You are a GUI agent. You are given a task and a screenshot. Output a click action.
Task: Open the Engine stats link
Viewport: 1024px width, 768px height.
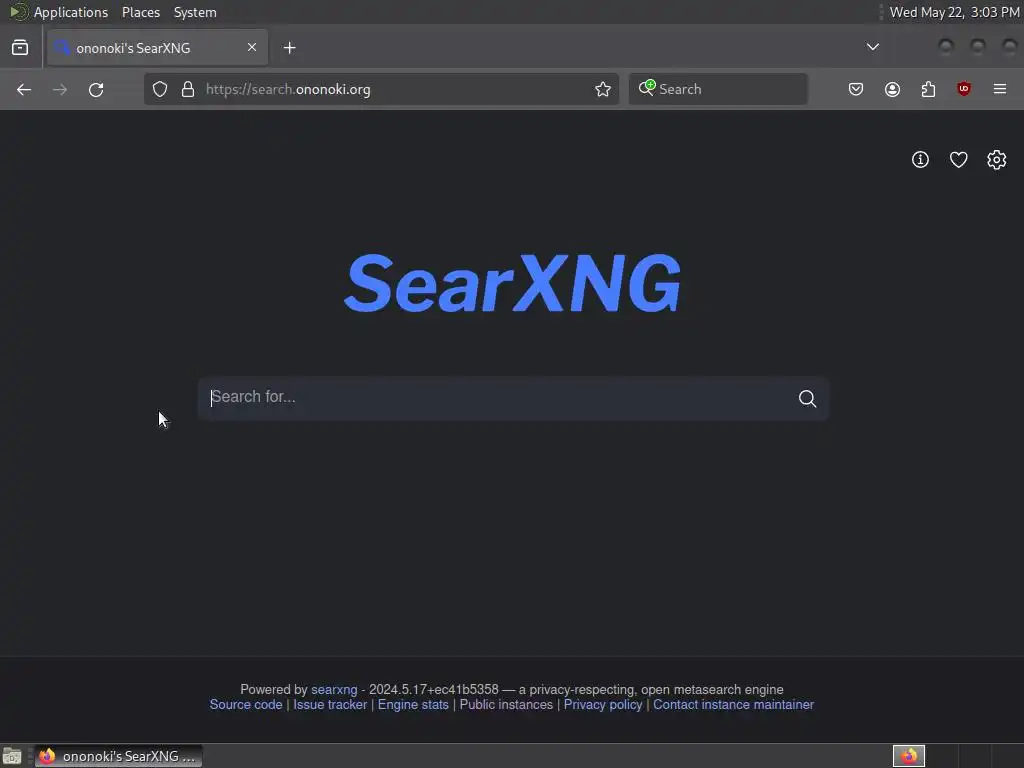tap(413, 705)
